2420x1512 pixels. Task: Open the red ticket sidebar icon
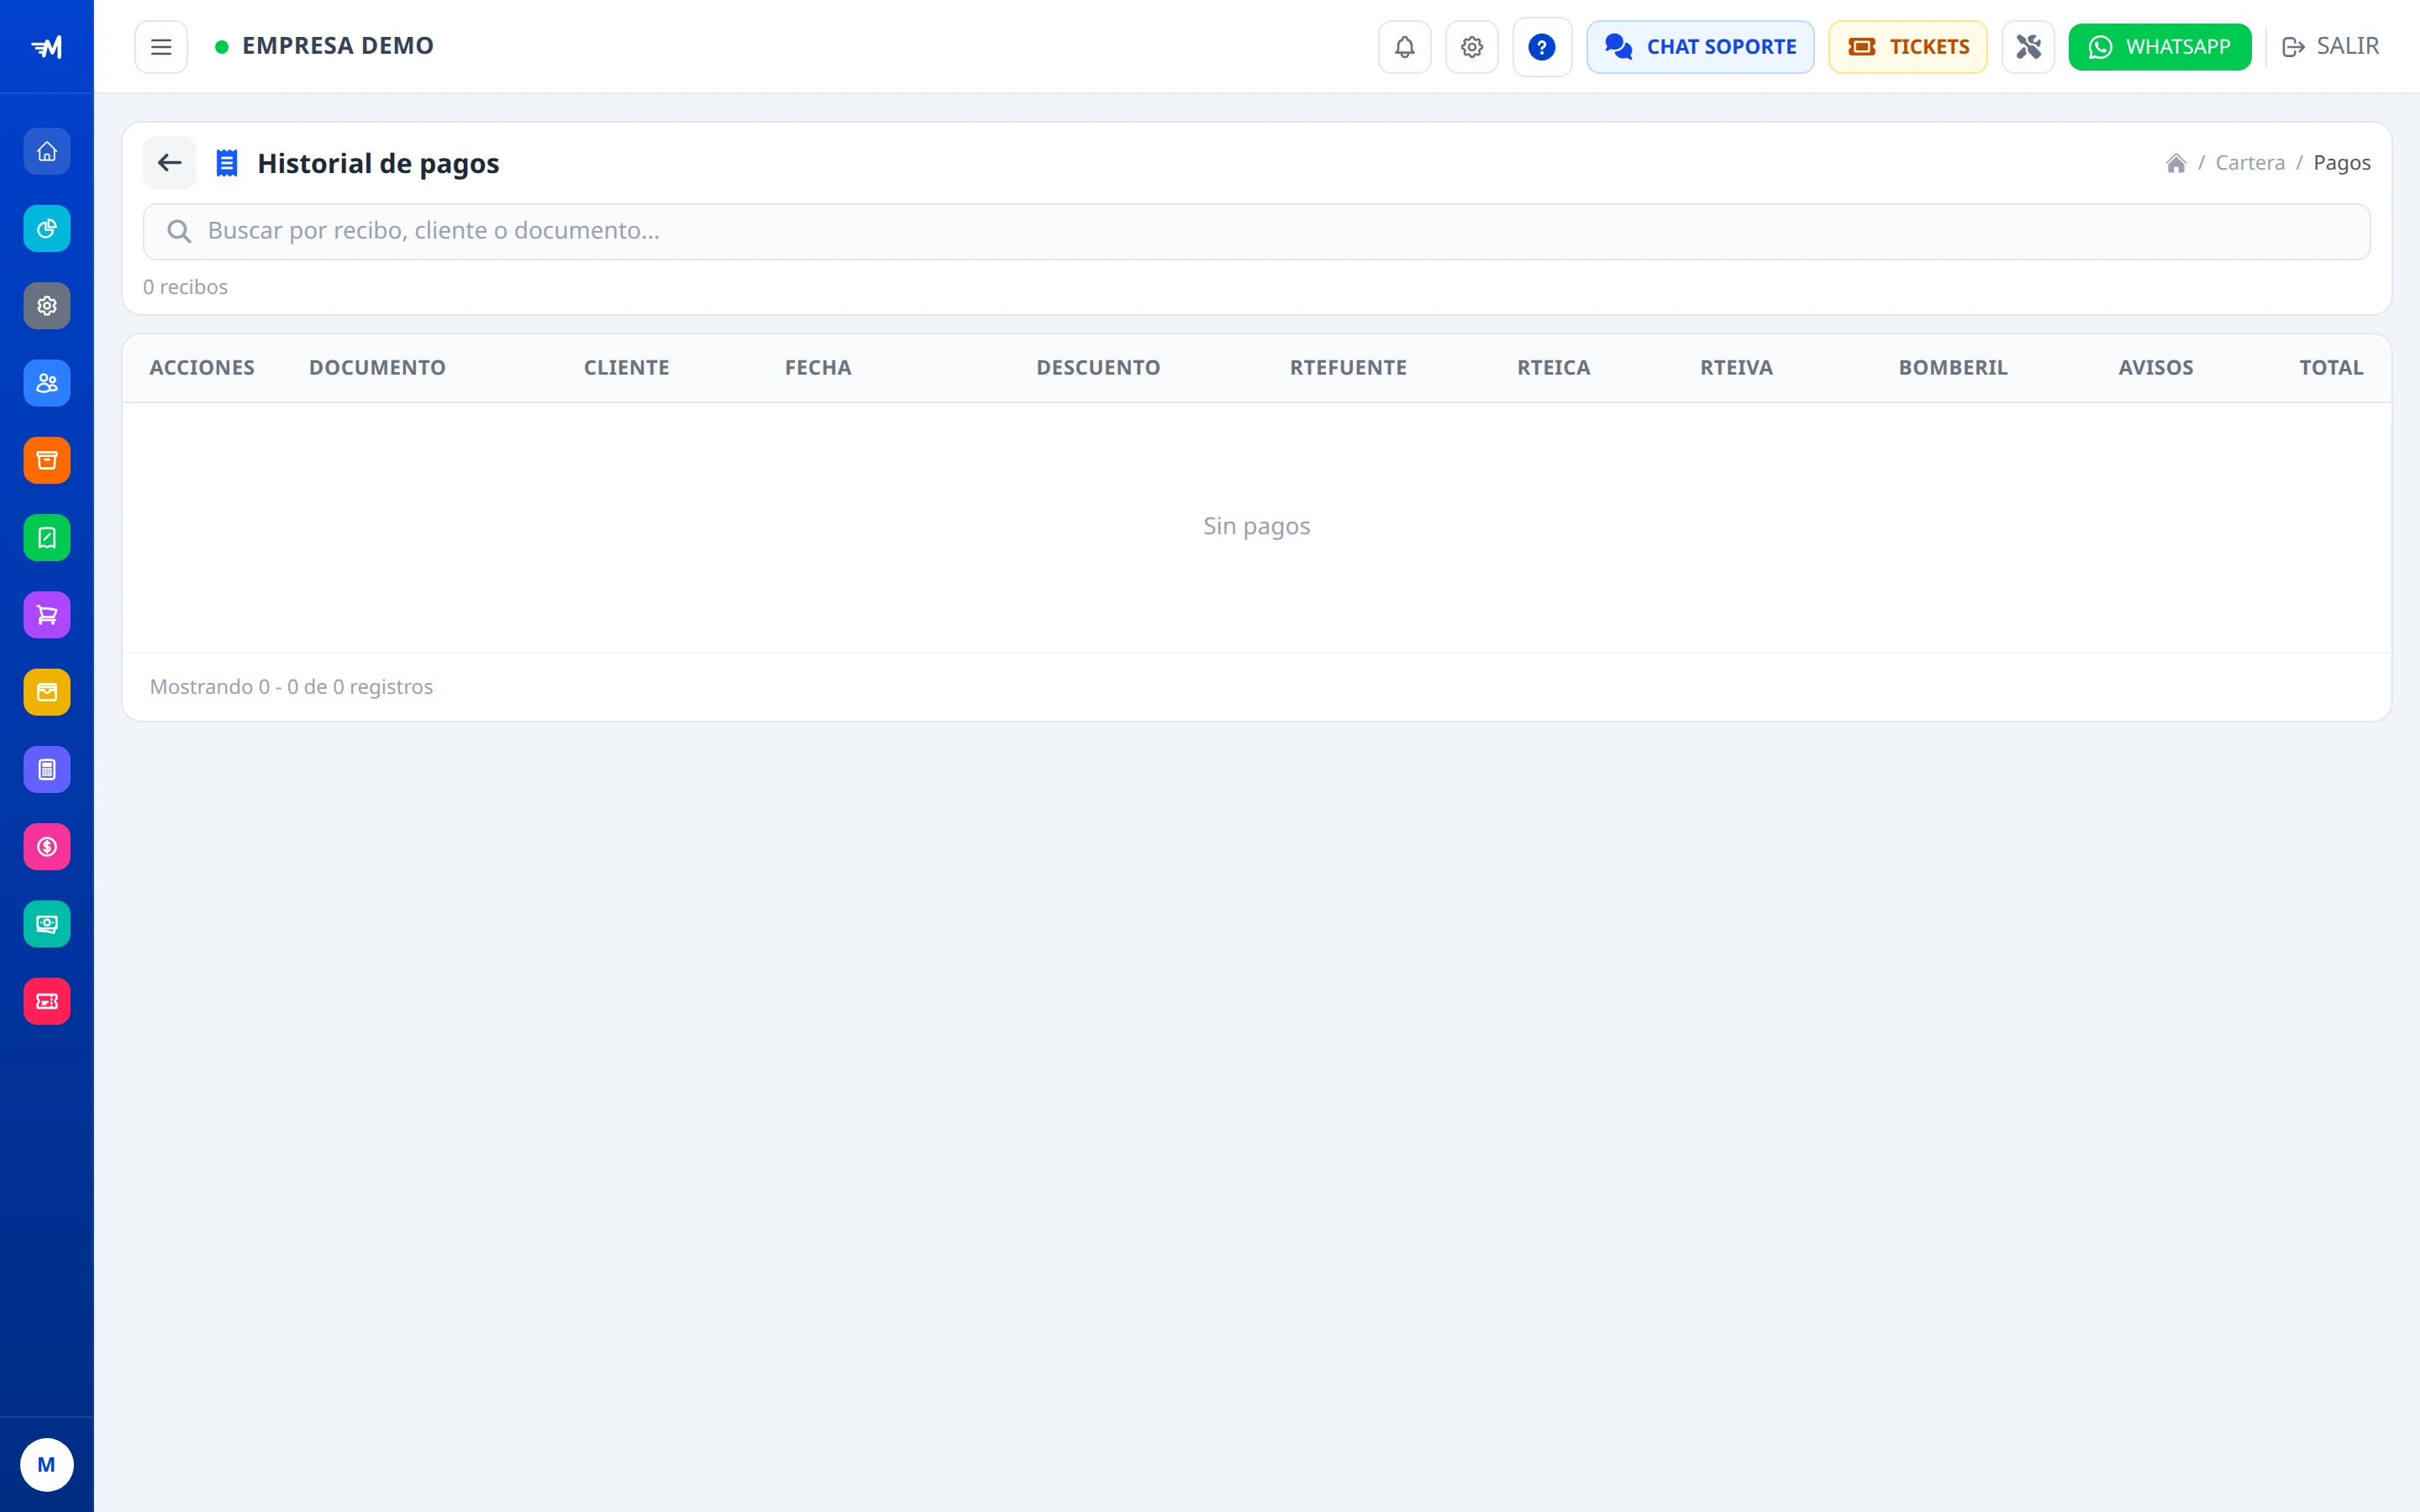47,1001
